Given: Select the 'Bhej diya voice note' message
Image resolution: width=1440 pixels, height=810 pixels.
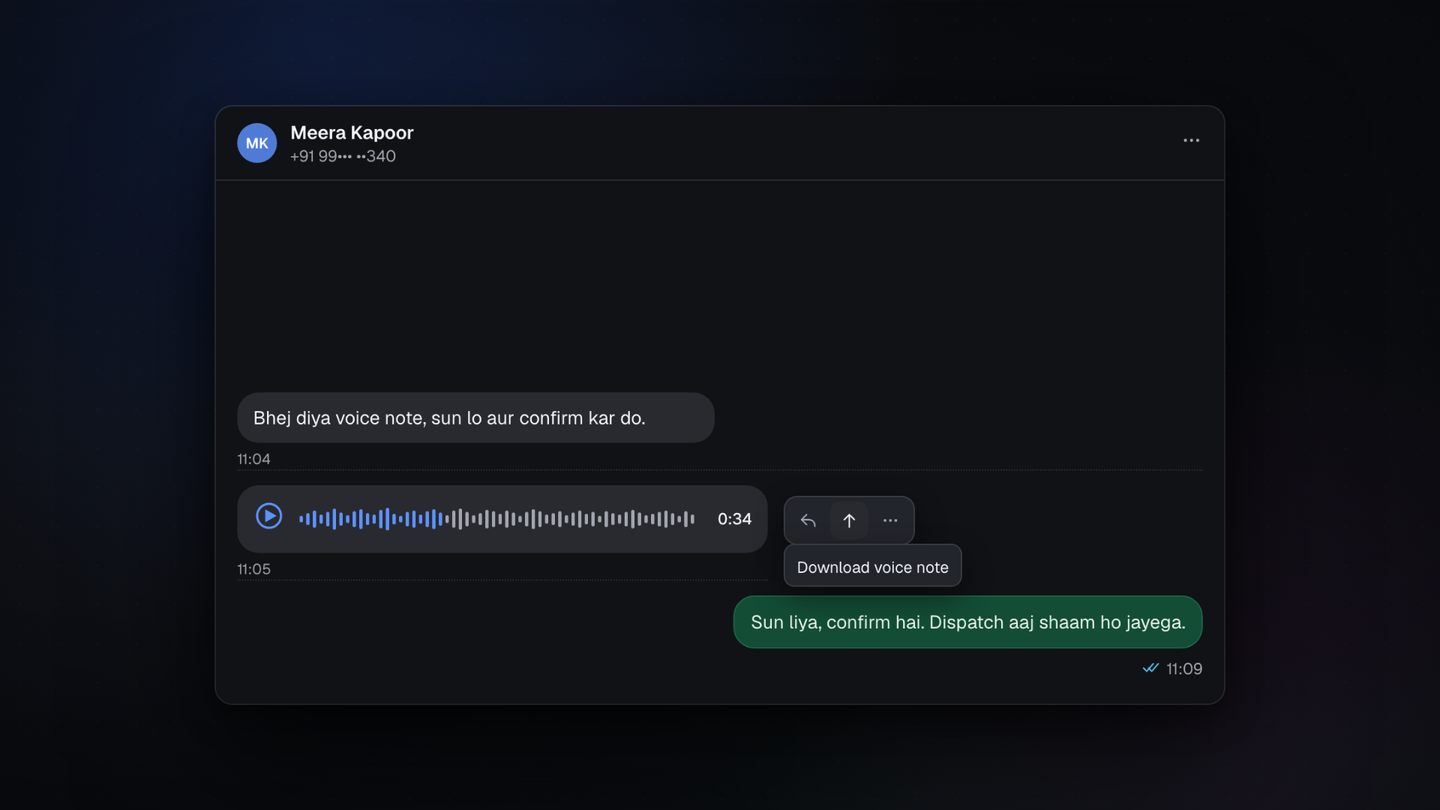Looking at the screenshot, I should (x=476, y=418).
